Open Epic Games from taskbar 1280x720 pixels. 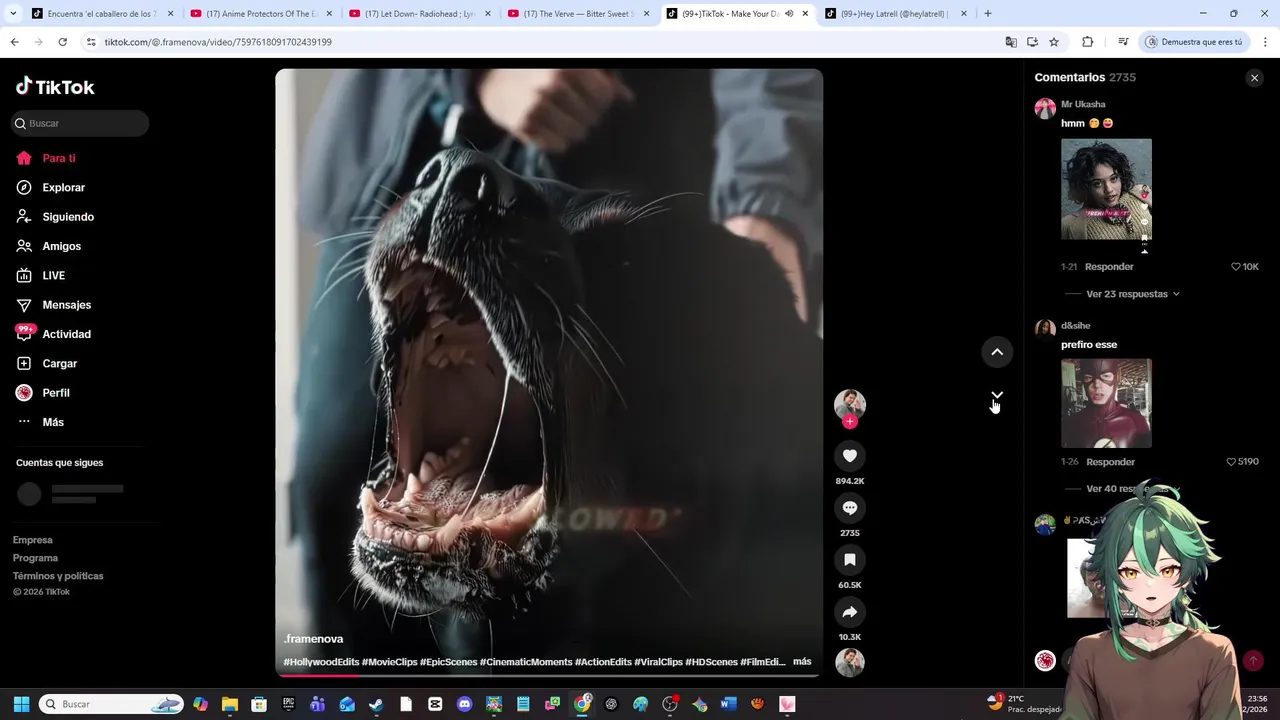(x=289, y=704)
